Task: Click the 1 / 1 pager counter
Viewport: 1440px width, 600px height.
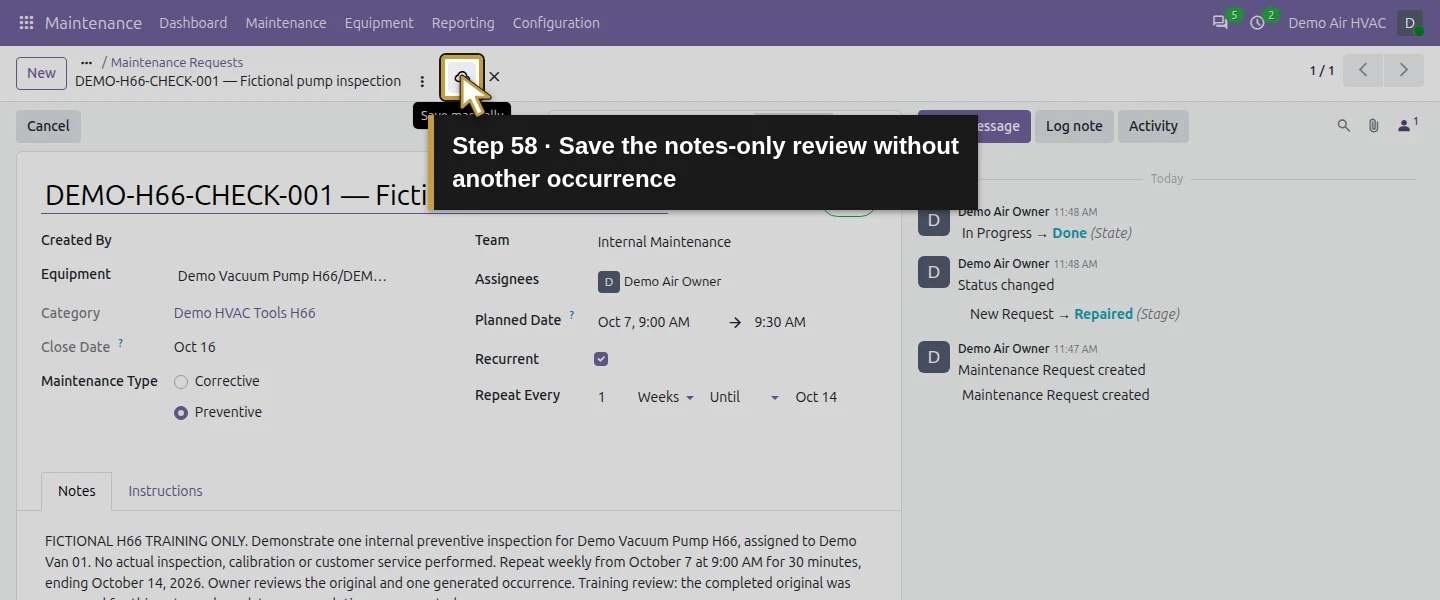Action: [x=1322, y=71]
